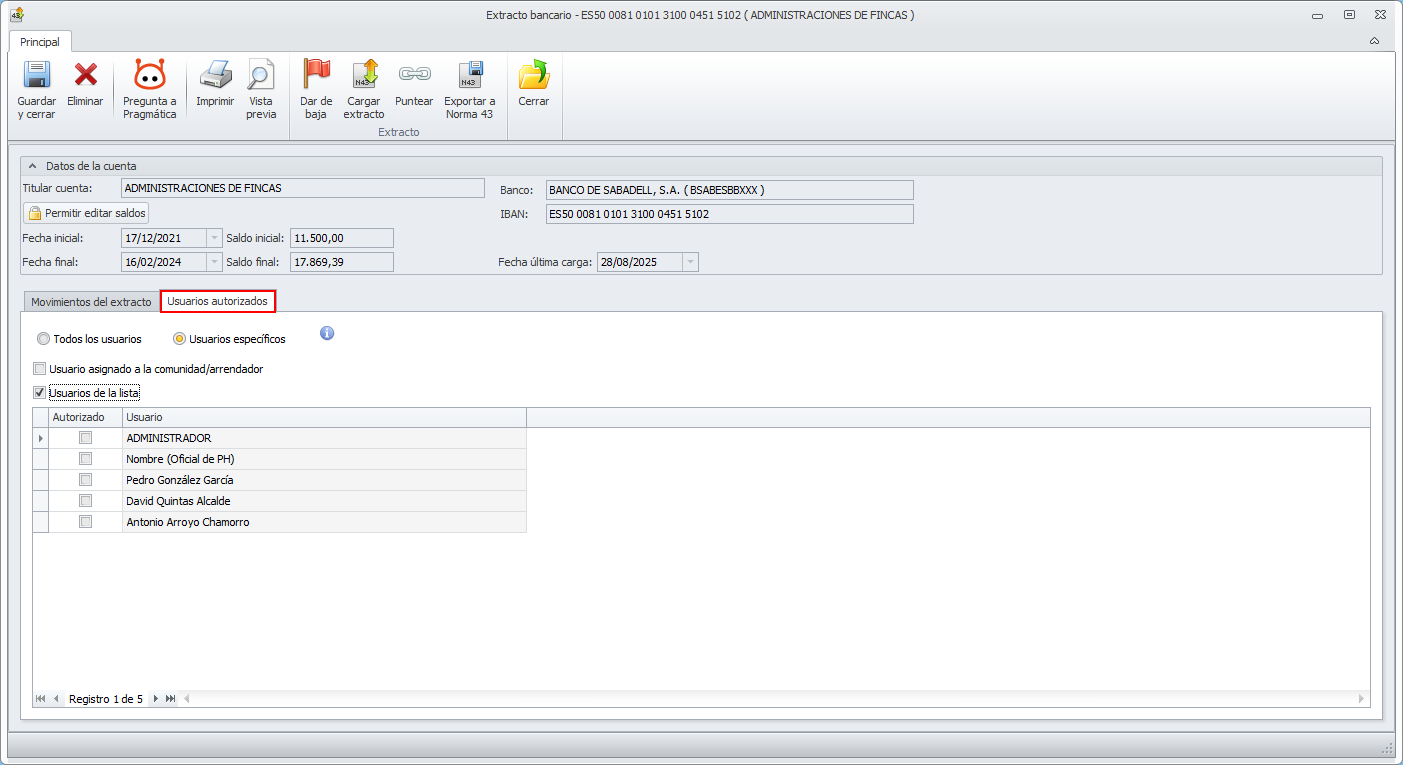Enable David Quintas Alcalde authorization

[x=86, y=501]
